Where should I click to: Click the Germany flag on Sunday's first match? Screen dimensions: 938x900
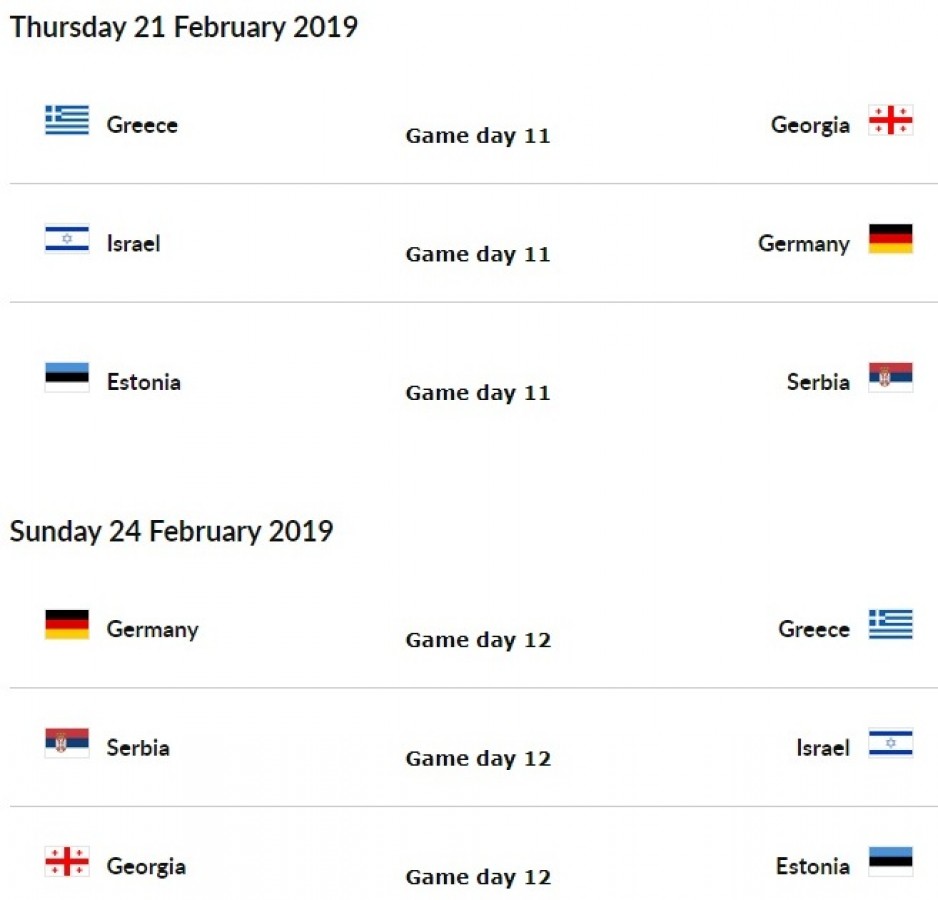[67, 625]
